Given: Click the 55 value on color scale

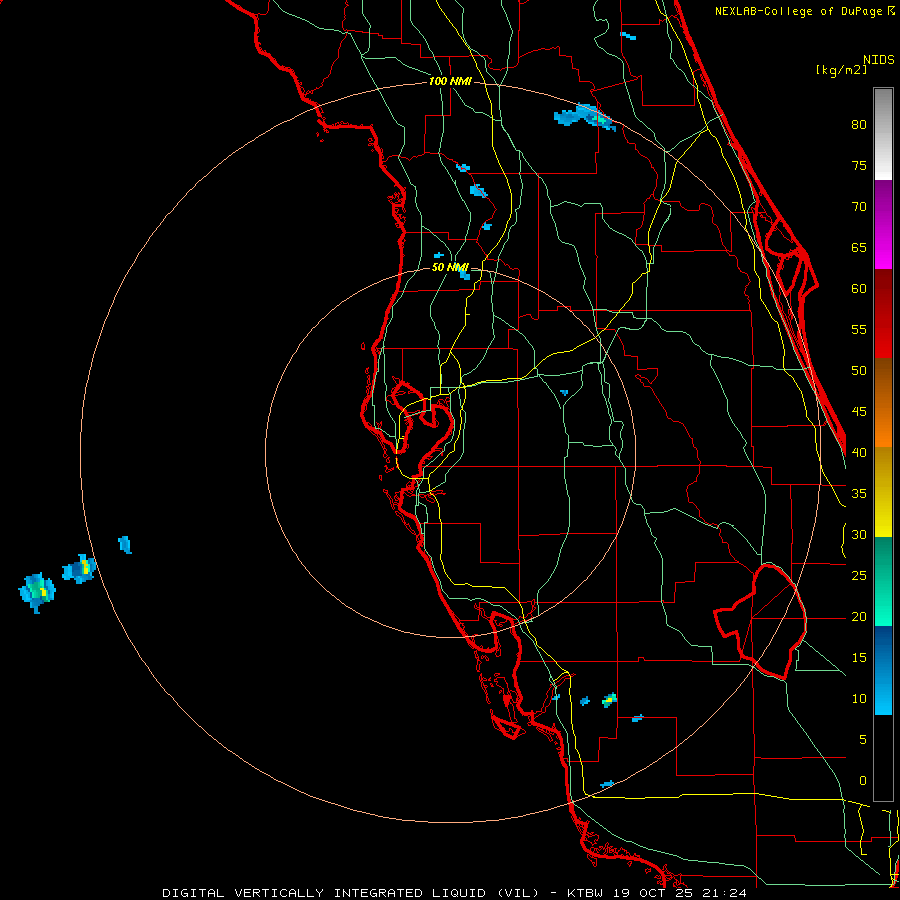Looking at the screenshot, I should tap(859, 329).
